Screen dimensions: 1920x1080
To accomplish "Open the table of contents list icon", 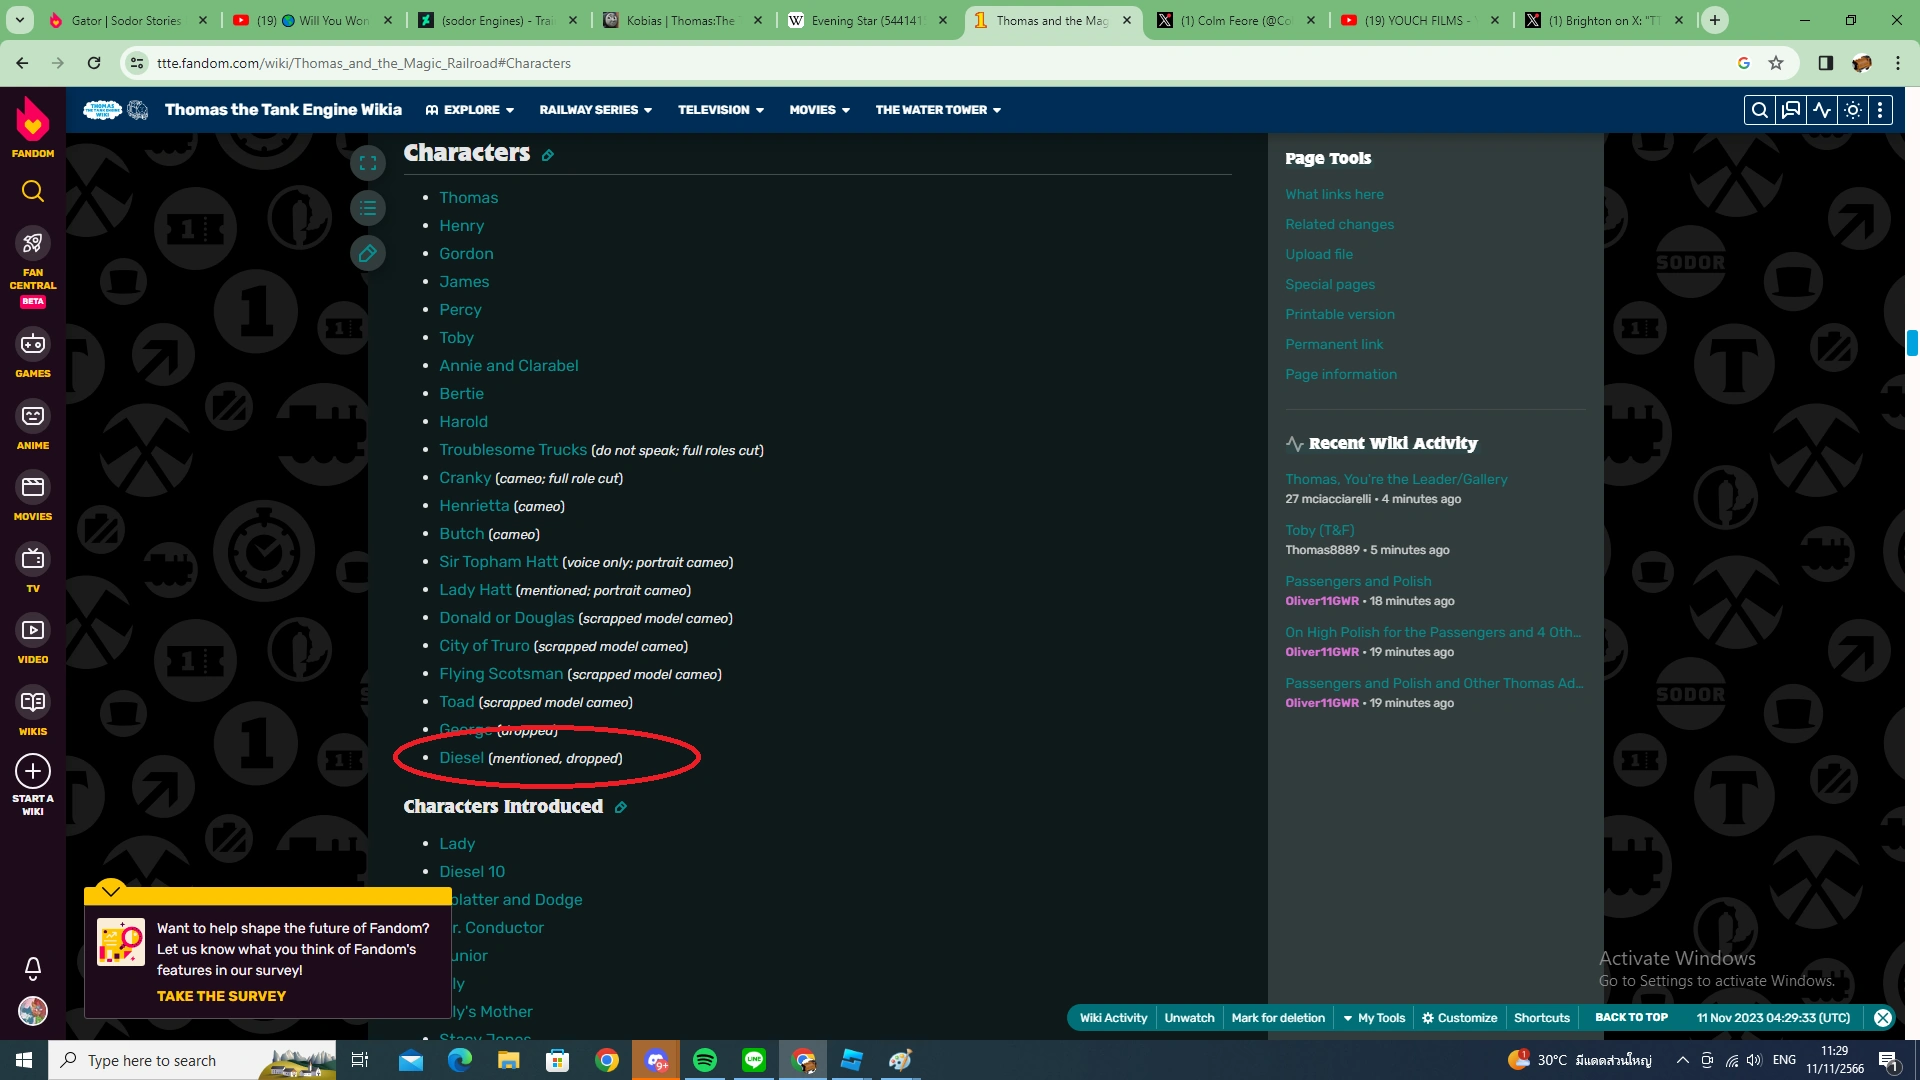I will pyautogui.click(x=368, y=208).
